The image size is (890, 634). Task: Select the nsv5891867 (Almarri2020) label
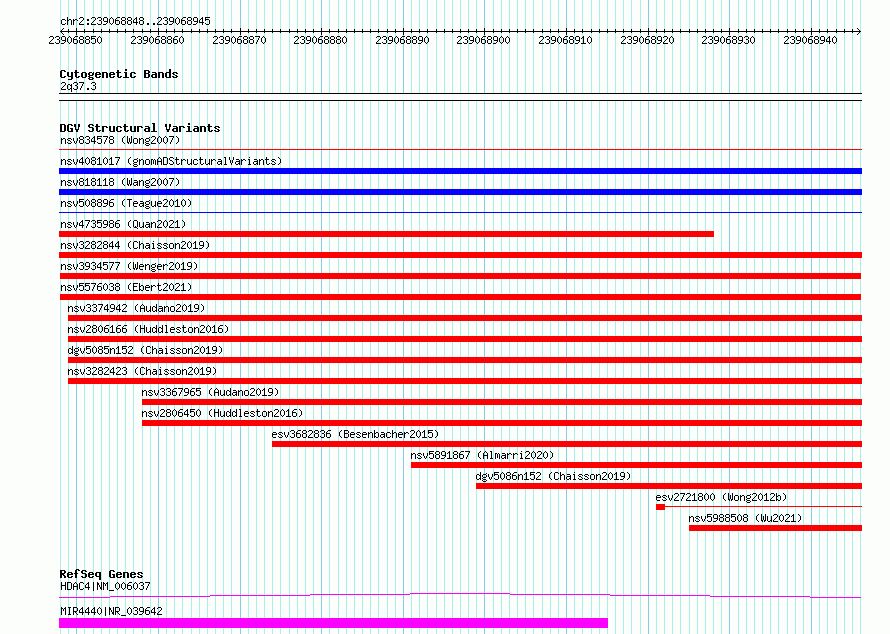pos(482,455)
